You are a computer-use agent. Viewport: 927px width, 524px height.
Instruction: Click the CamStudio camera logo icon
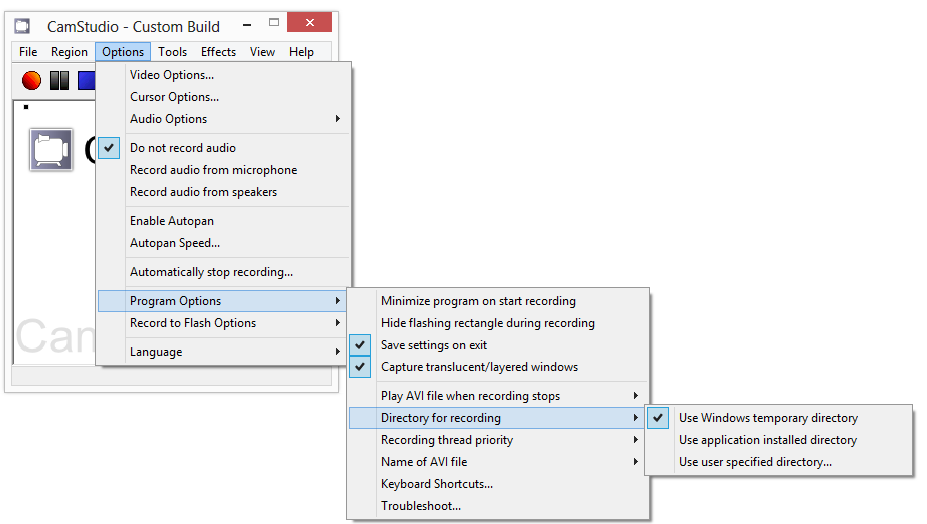point(51,150)
